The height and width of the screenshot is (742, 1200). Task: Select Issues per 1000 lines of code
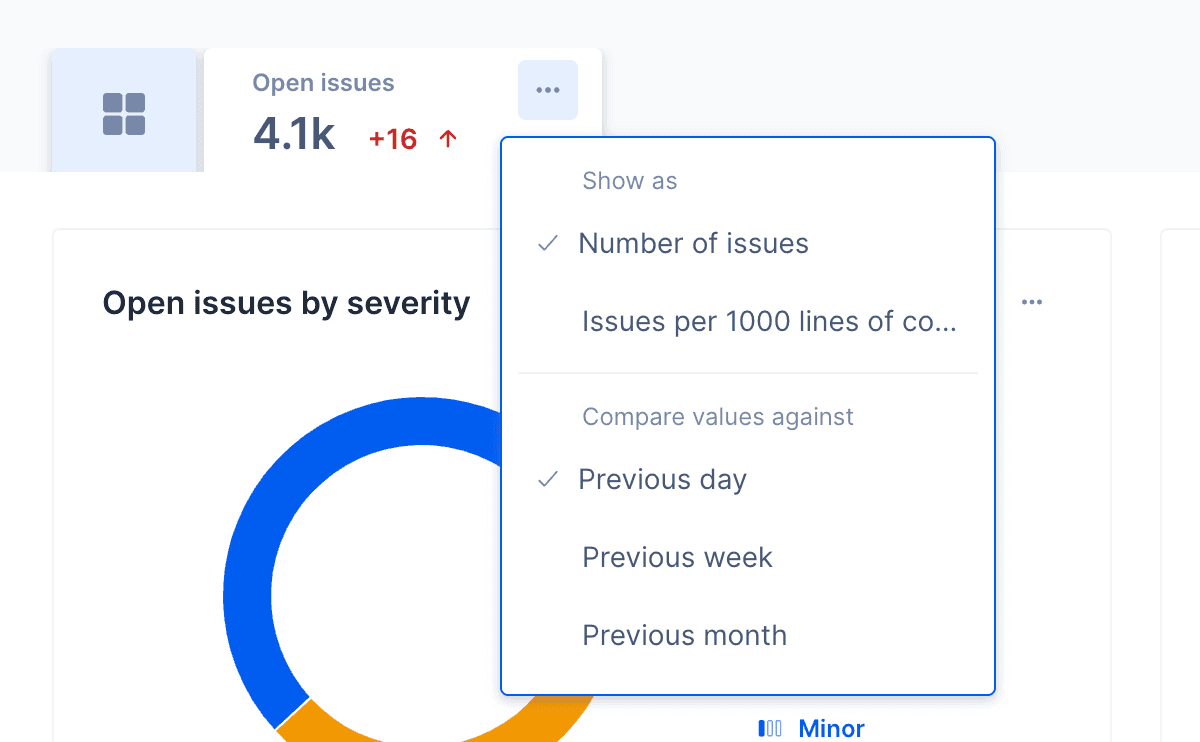pos(770,321)
